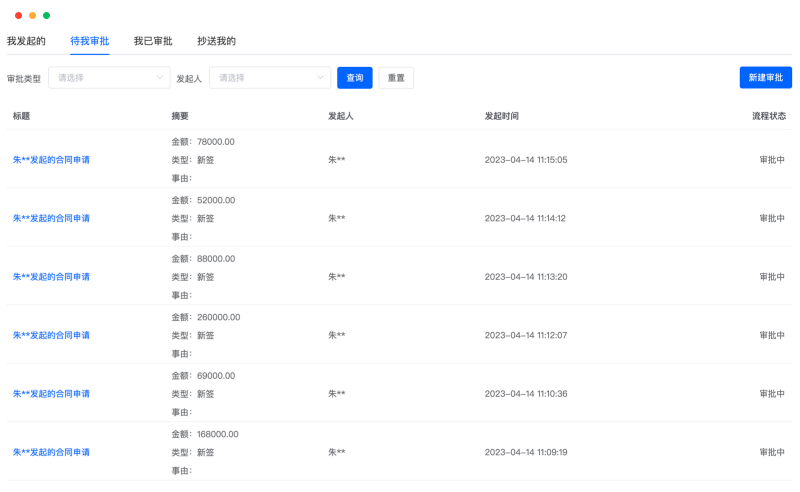Click timestamp 2023-04-14 11:15:05
This screenshot has width=800, height=492.
coord(526,160)
